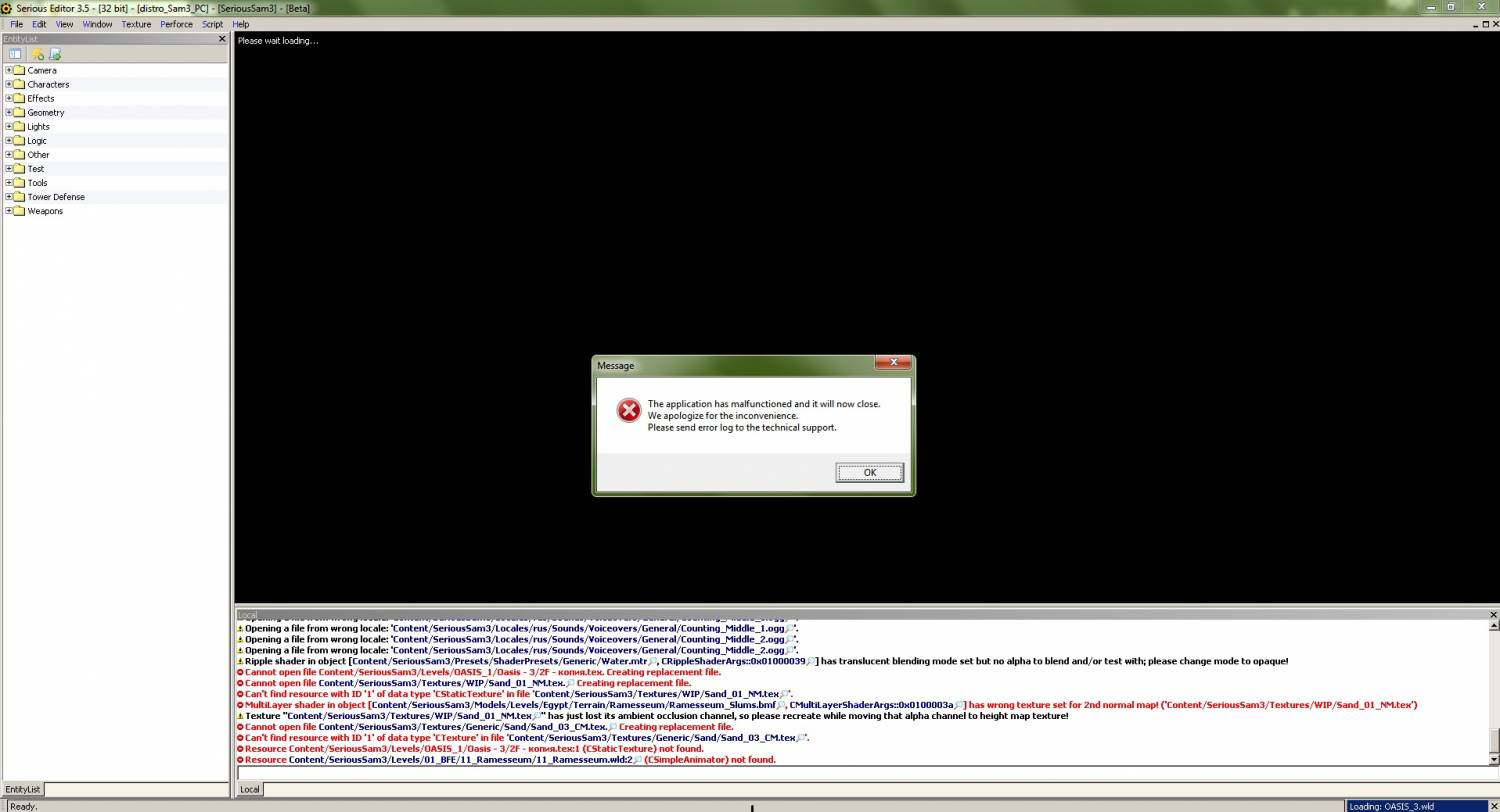
Task: Open the File menu
Action: tap(17, 24)
